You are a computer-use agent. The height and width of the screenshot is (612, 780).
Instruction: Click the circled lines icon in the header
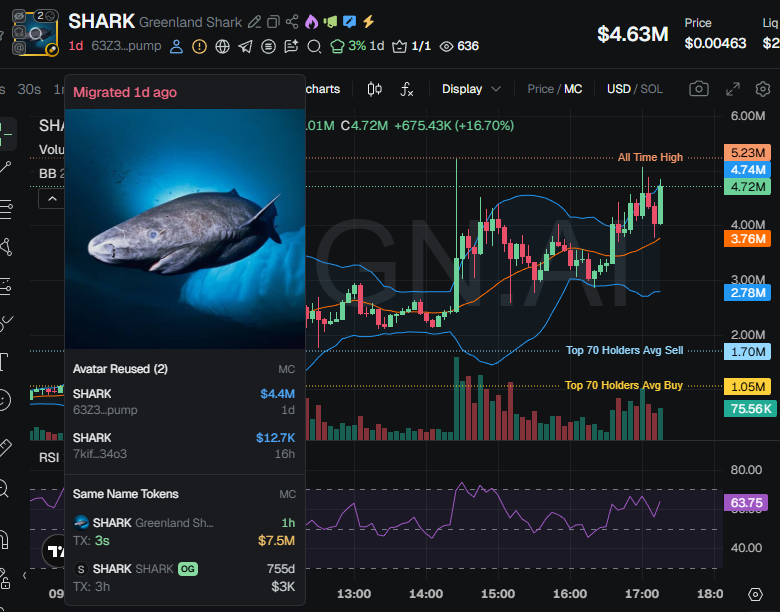[x=269, y=47]
